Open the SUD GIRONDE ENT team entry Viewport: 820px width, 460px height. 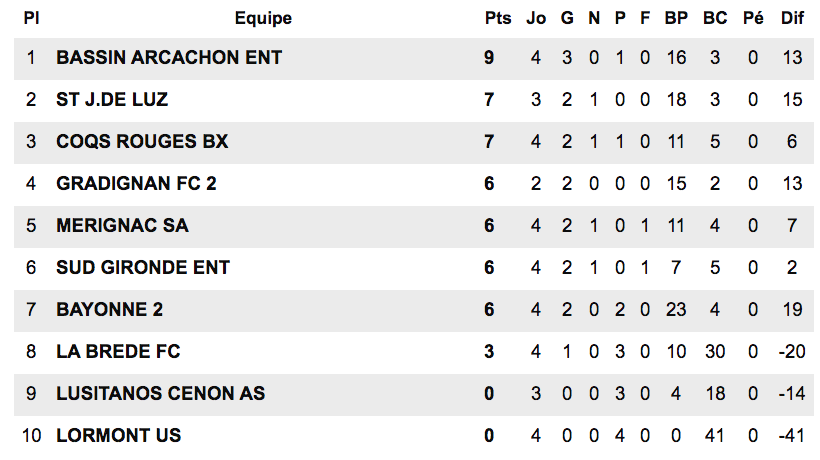[143, 268]
